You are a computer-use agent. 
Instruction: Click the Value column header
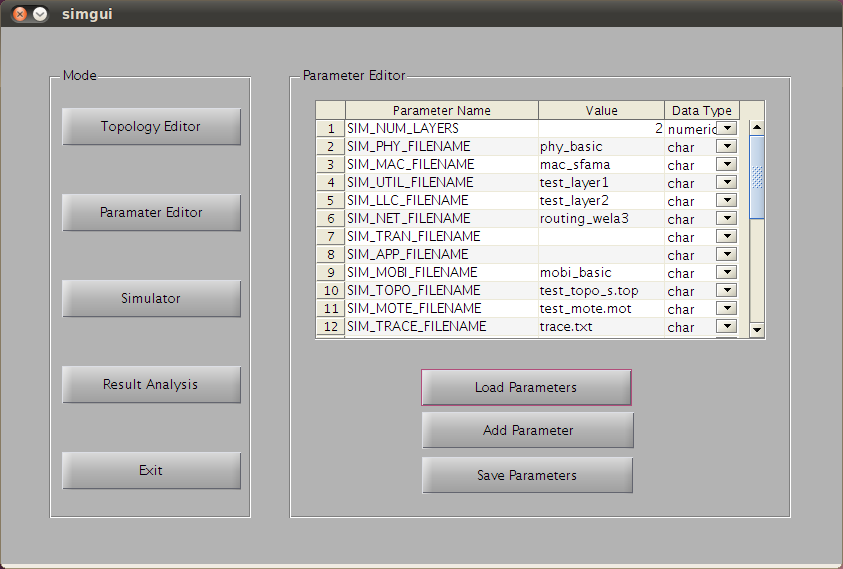pyautogui.click(x=601, y=111)
